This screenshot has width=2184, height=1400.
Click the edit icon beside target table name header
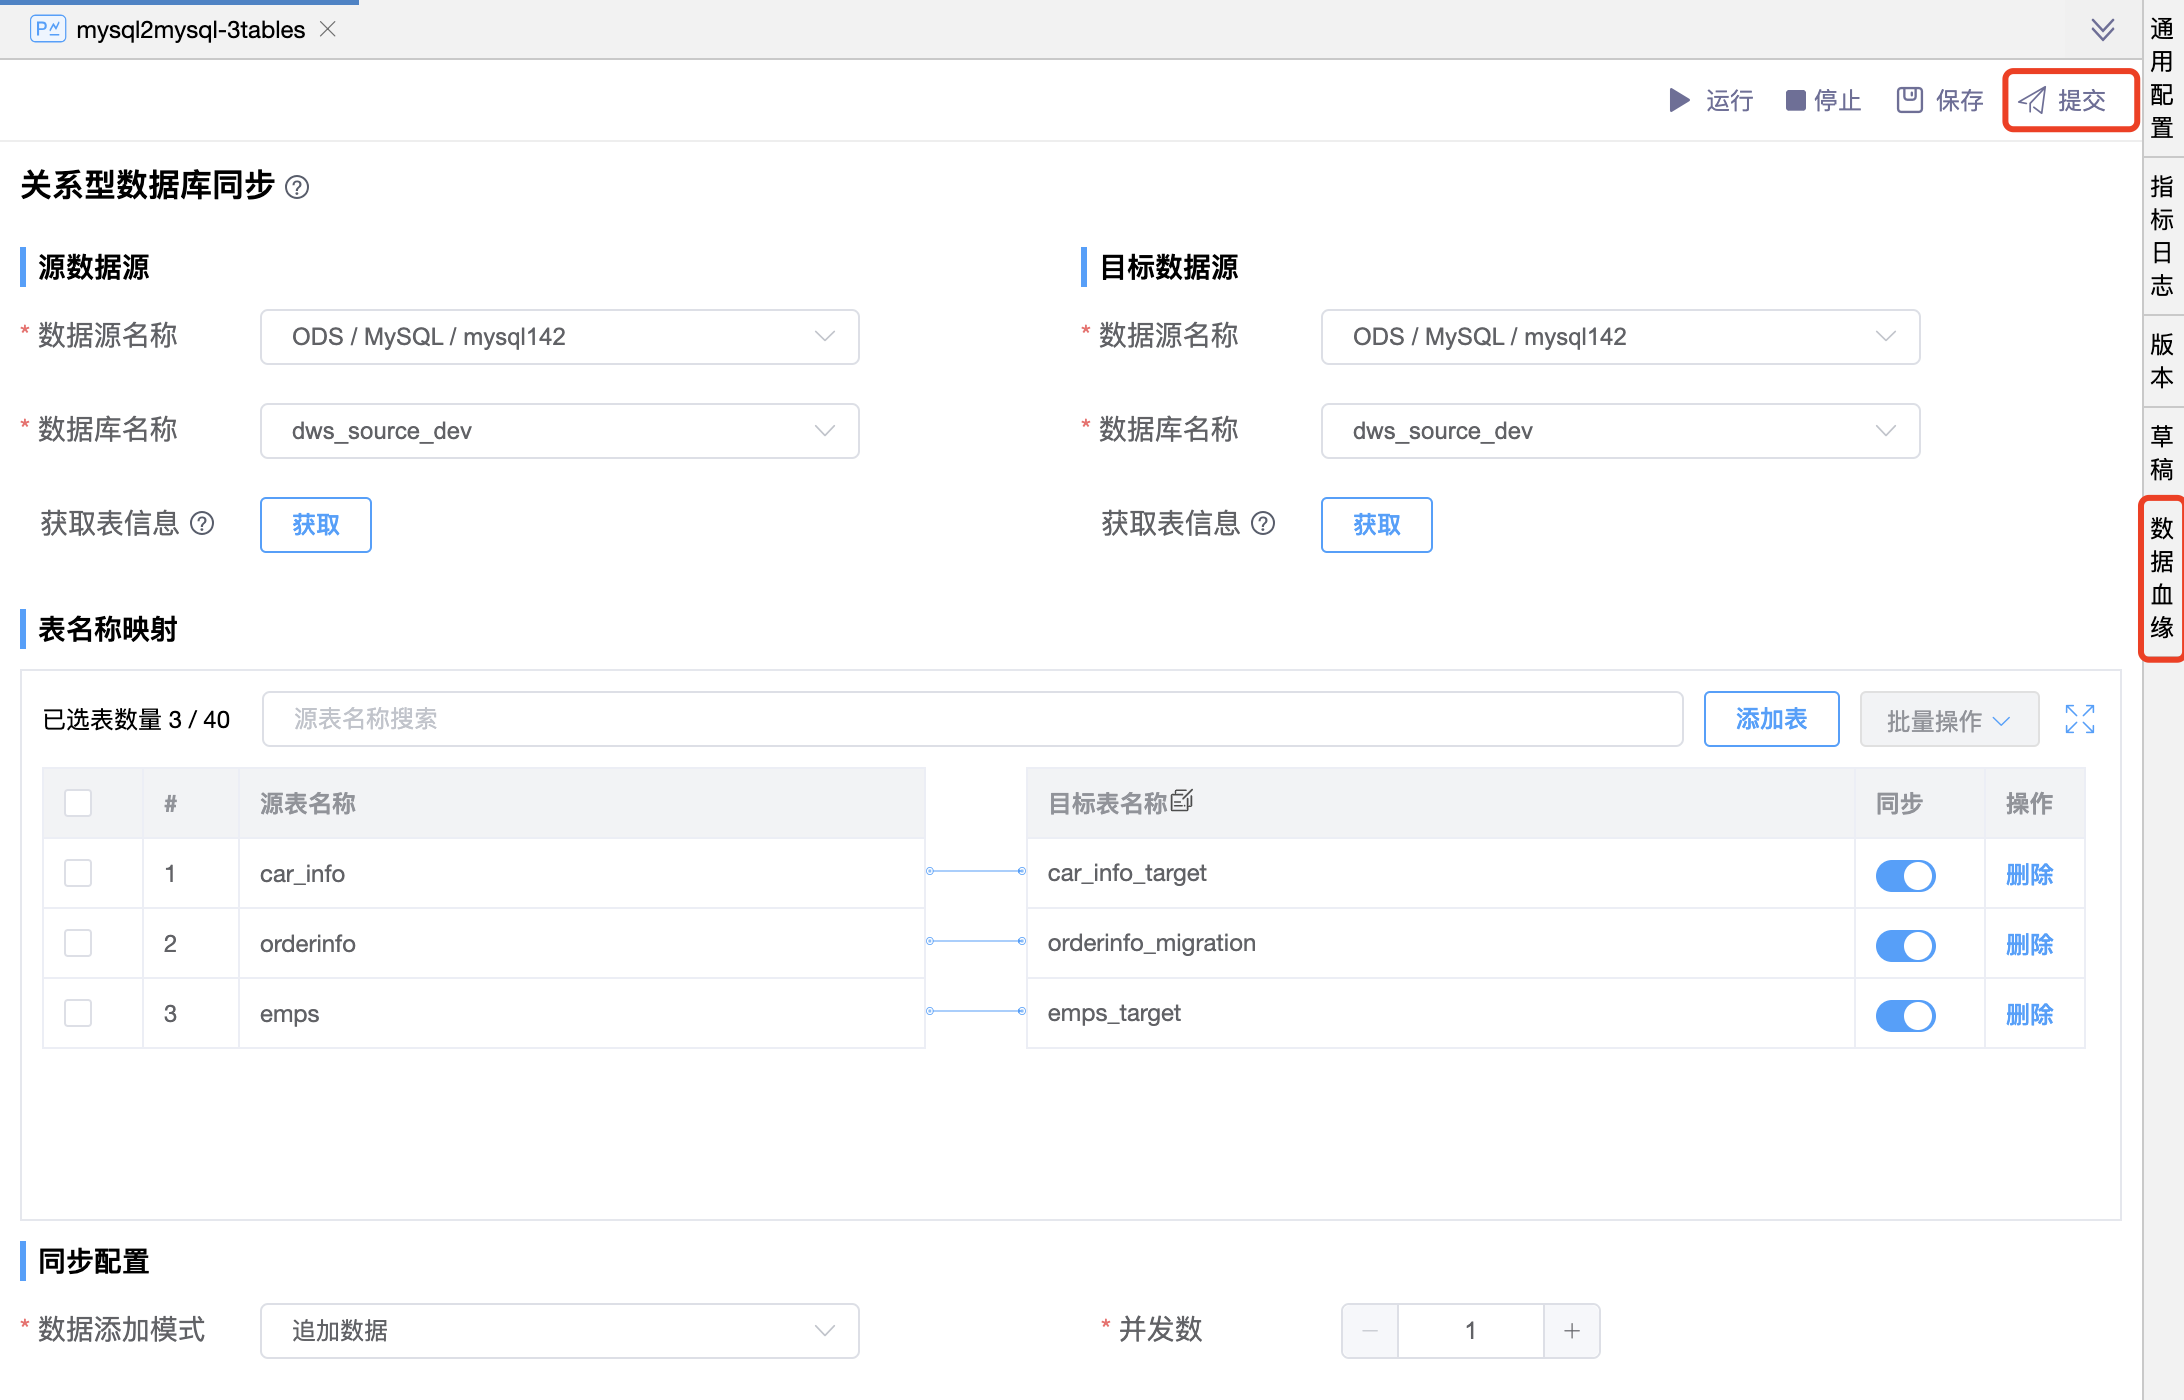pyautogui.click(x=1182, y=801)
